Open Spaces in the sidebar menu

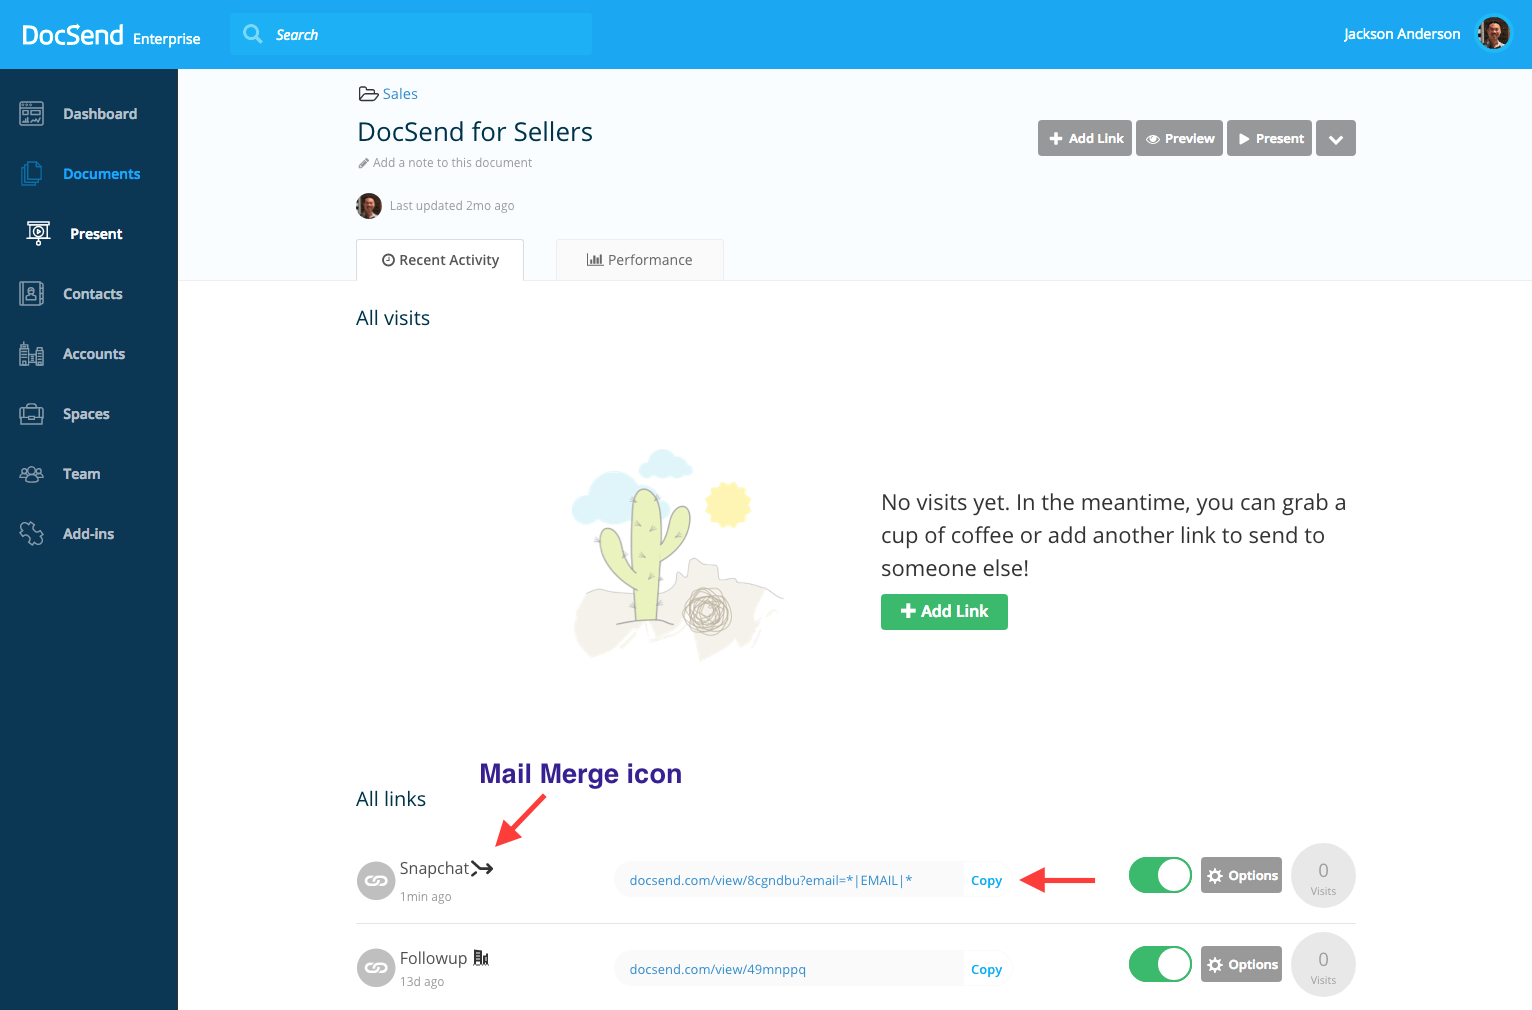tap(86, 414)
